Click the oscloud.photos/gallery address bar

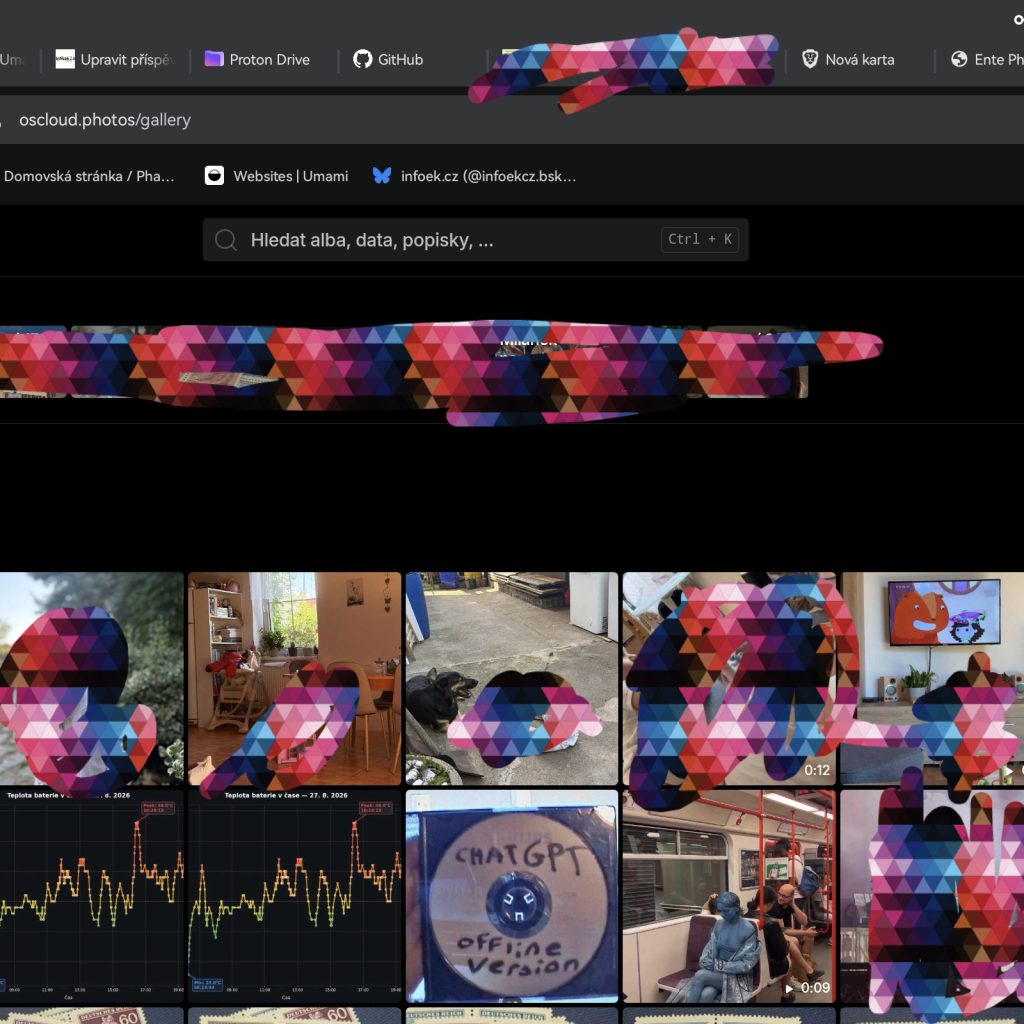click(x=512, y=120)
